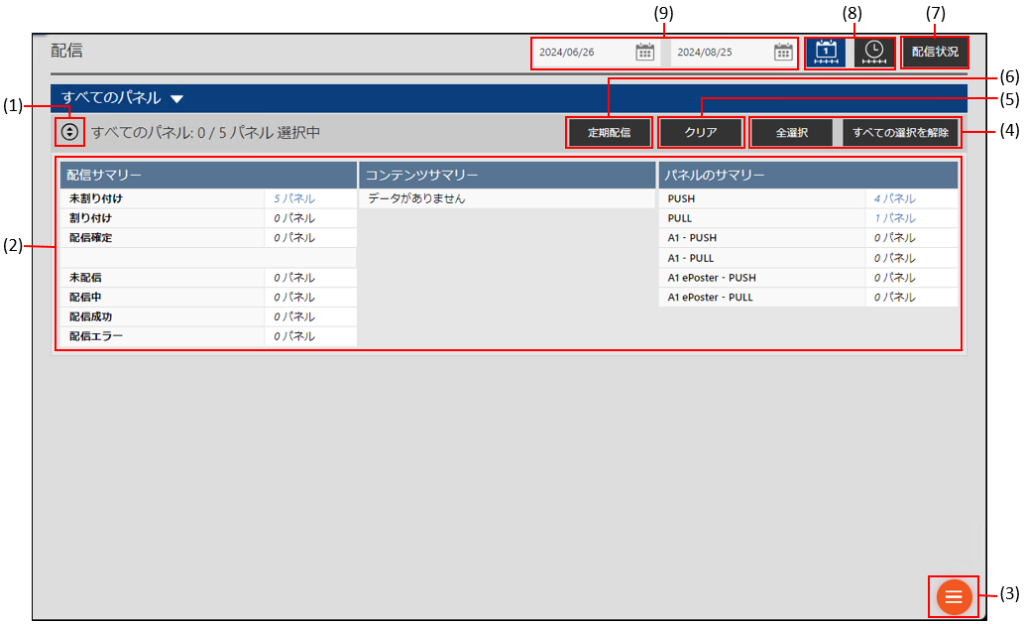Click the start date field 2024/06/26
The height and width of the screenshot is (624, 1024).
[x=582, y=52]
